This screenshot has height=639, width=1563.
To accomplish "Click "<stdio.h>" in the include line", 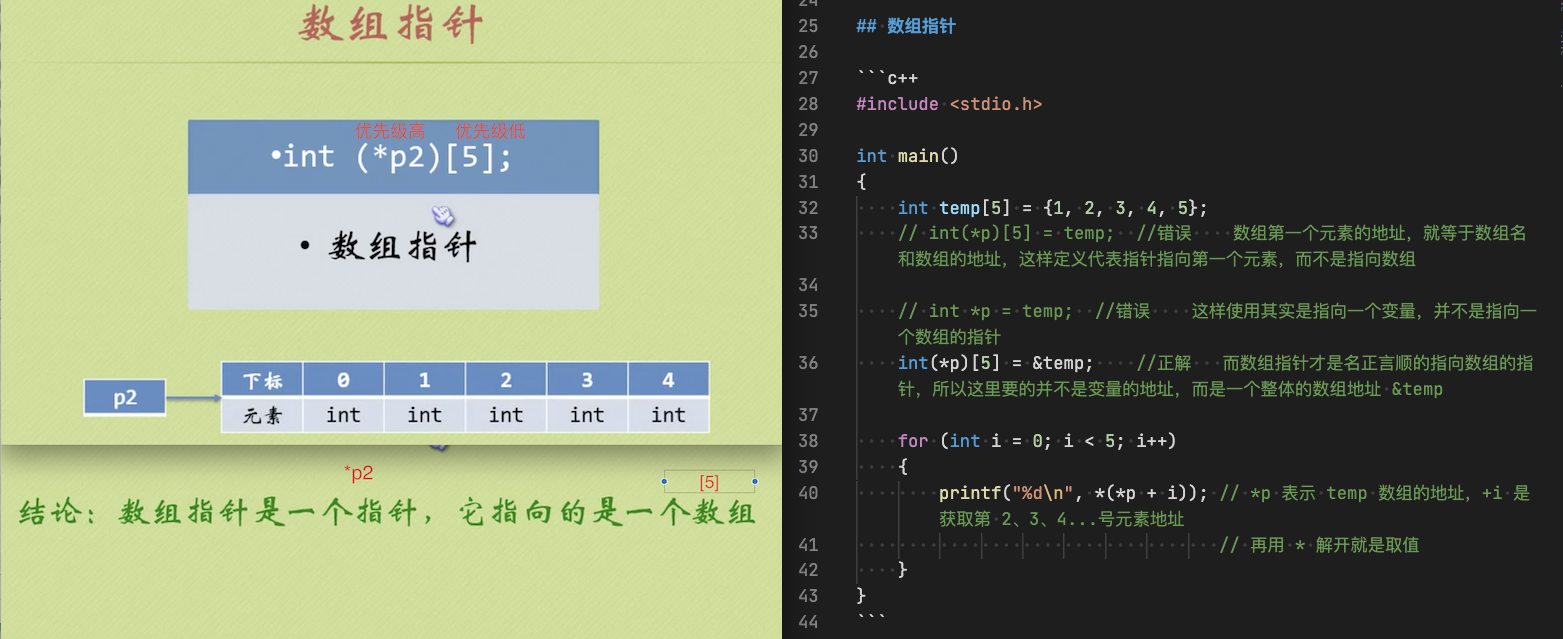I will point(996,104).
